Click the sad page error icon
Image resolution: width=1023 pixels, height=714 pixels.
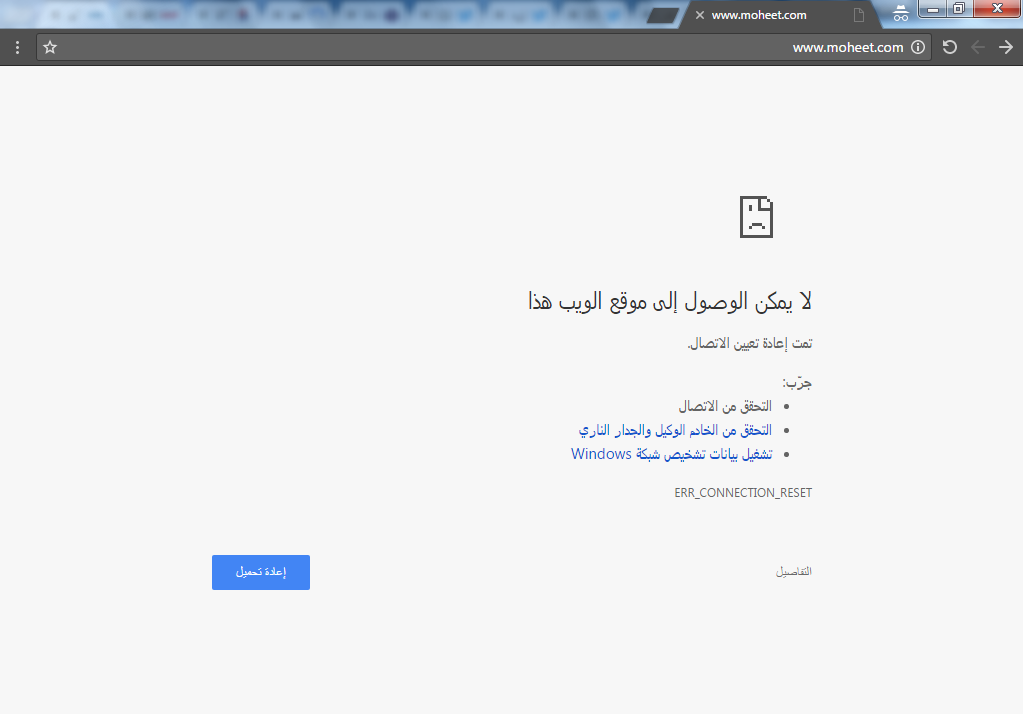point(756,217)
